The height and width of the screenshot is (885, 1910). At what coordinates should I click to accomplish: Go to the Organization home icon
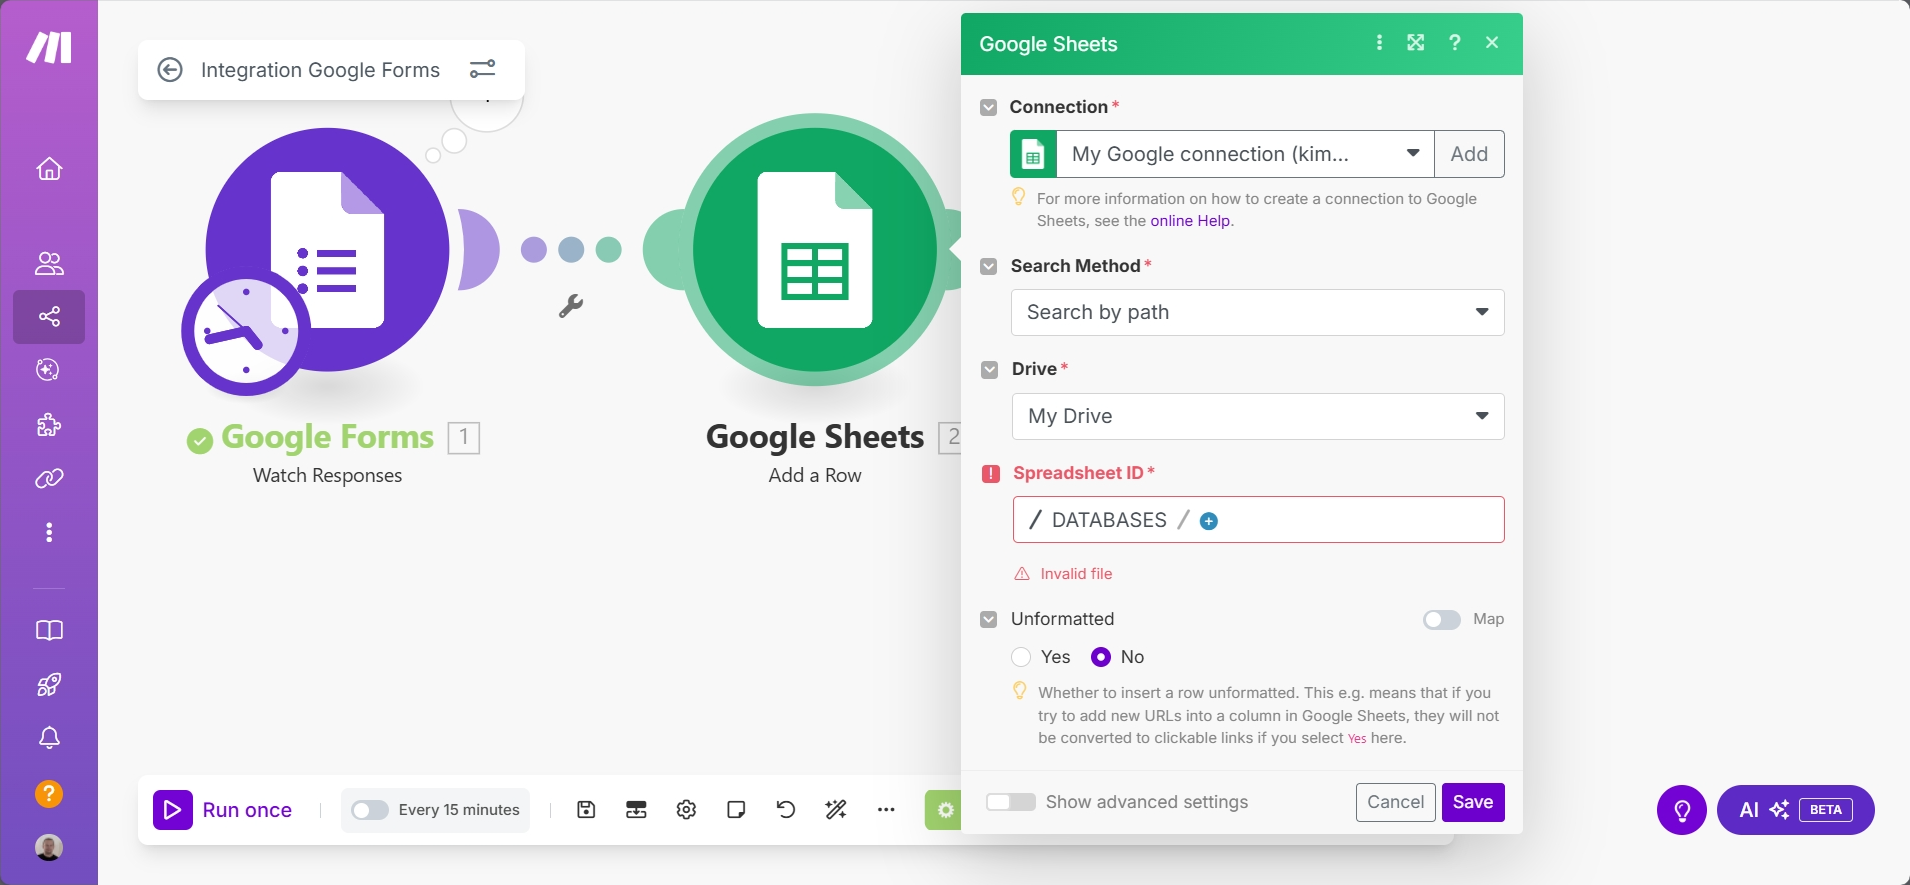[49, 169]
